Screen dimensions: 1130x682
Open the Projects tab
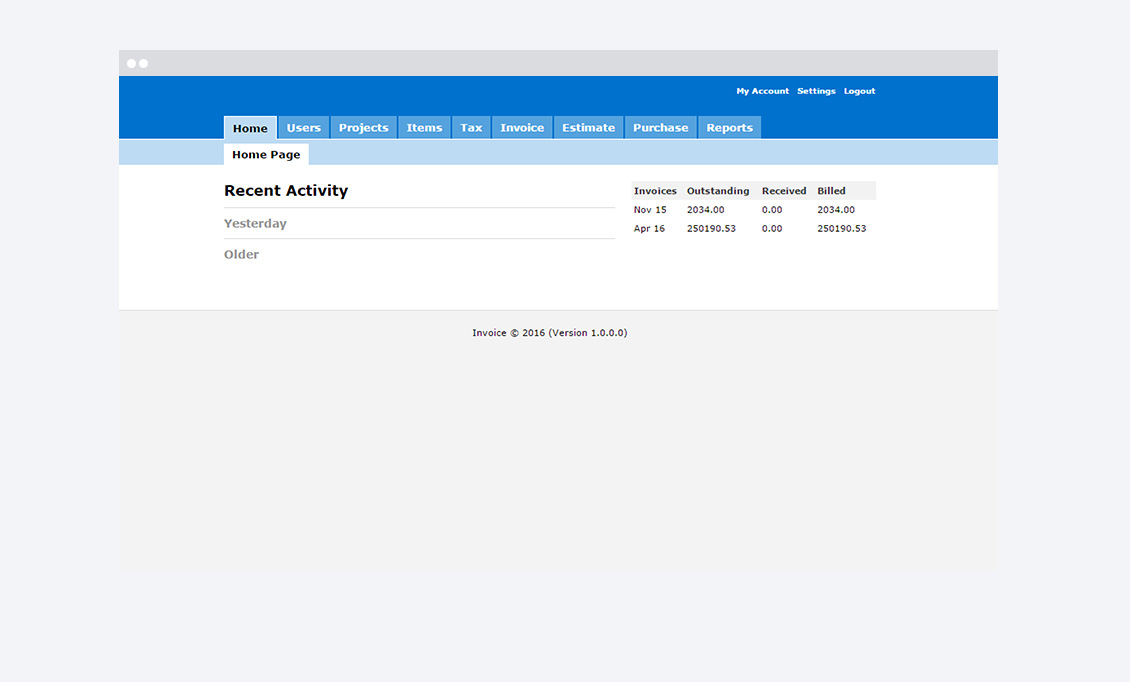click(x=363, y=128)
